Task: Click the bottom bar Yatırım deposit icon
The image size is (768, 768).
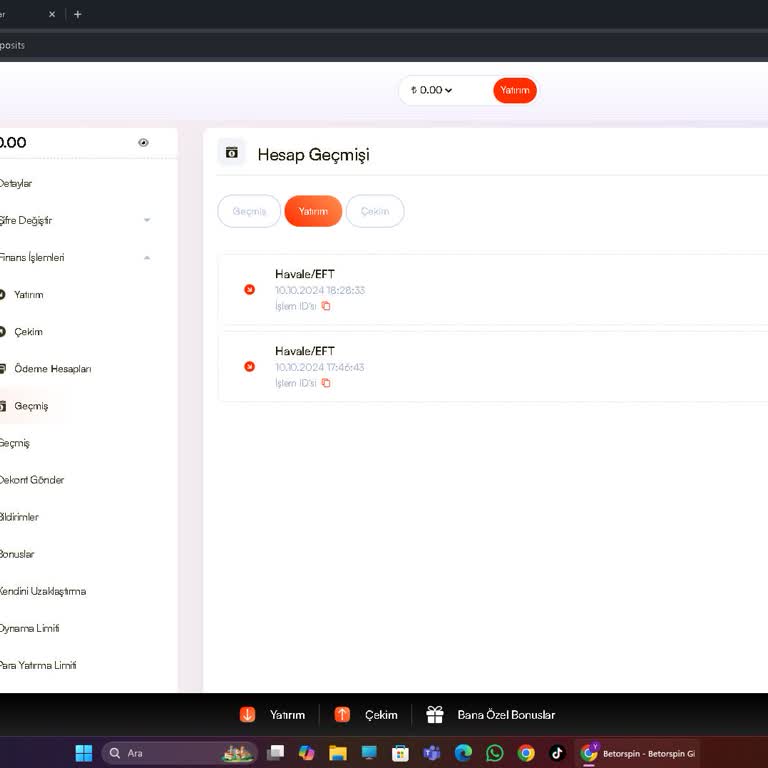Action: (247, 715)
